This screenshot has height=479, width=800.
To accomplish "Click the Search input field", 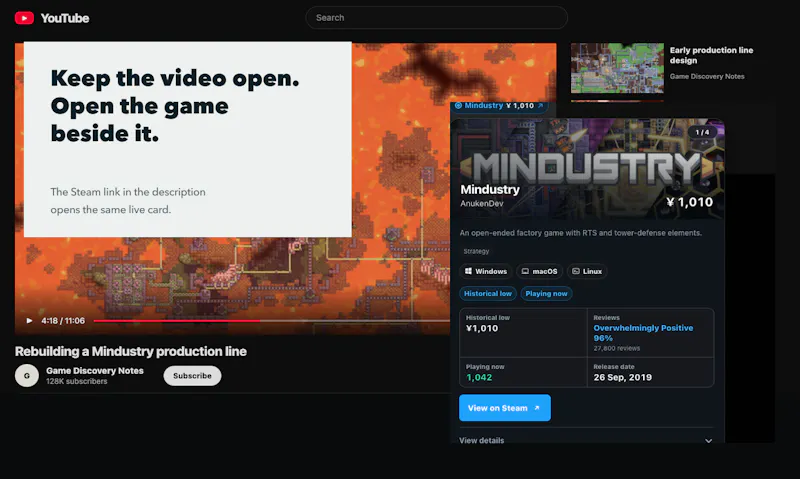I will (x=436, y=17).
